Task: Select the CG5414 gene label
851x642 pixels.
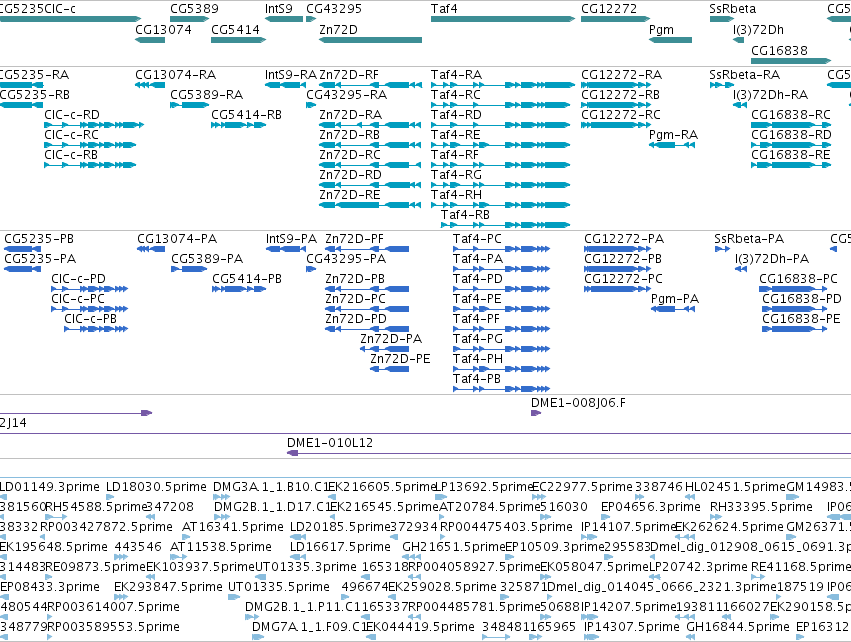Action: [235, 29]
